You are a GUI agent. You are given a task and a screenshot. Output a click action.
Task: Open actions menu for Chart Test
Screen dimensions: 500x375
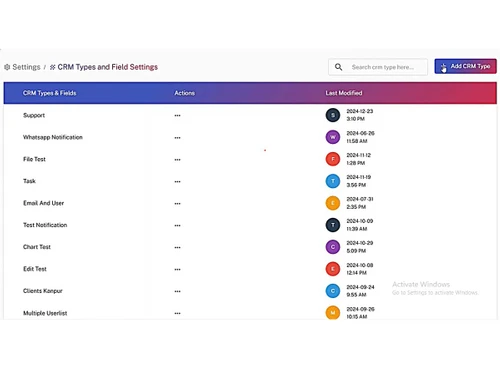177,248
